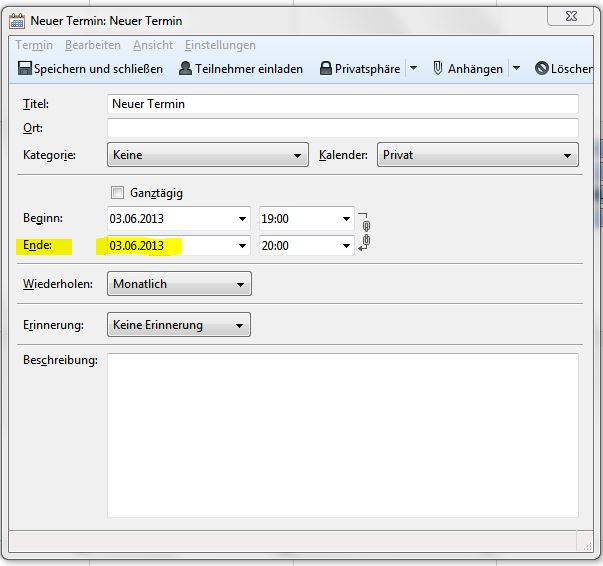The image size is (603, 566).
Task: Click the Ende date value 03.06.2013
Action: click(137, 246)
